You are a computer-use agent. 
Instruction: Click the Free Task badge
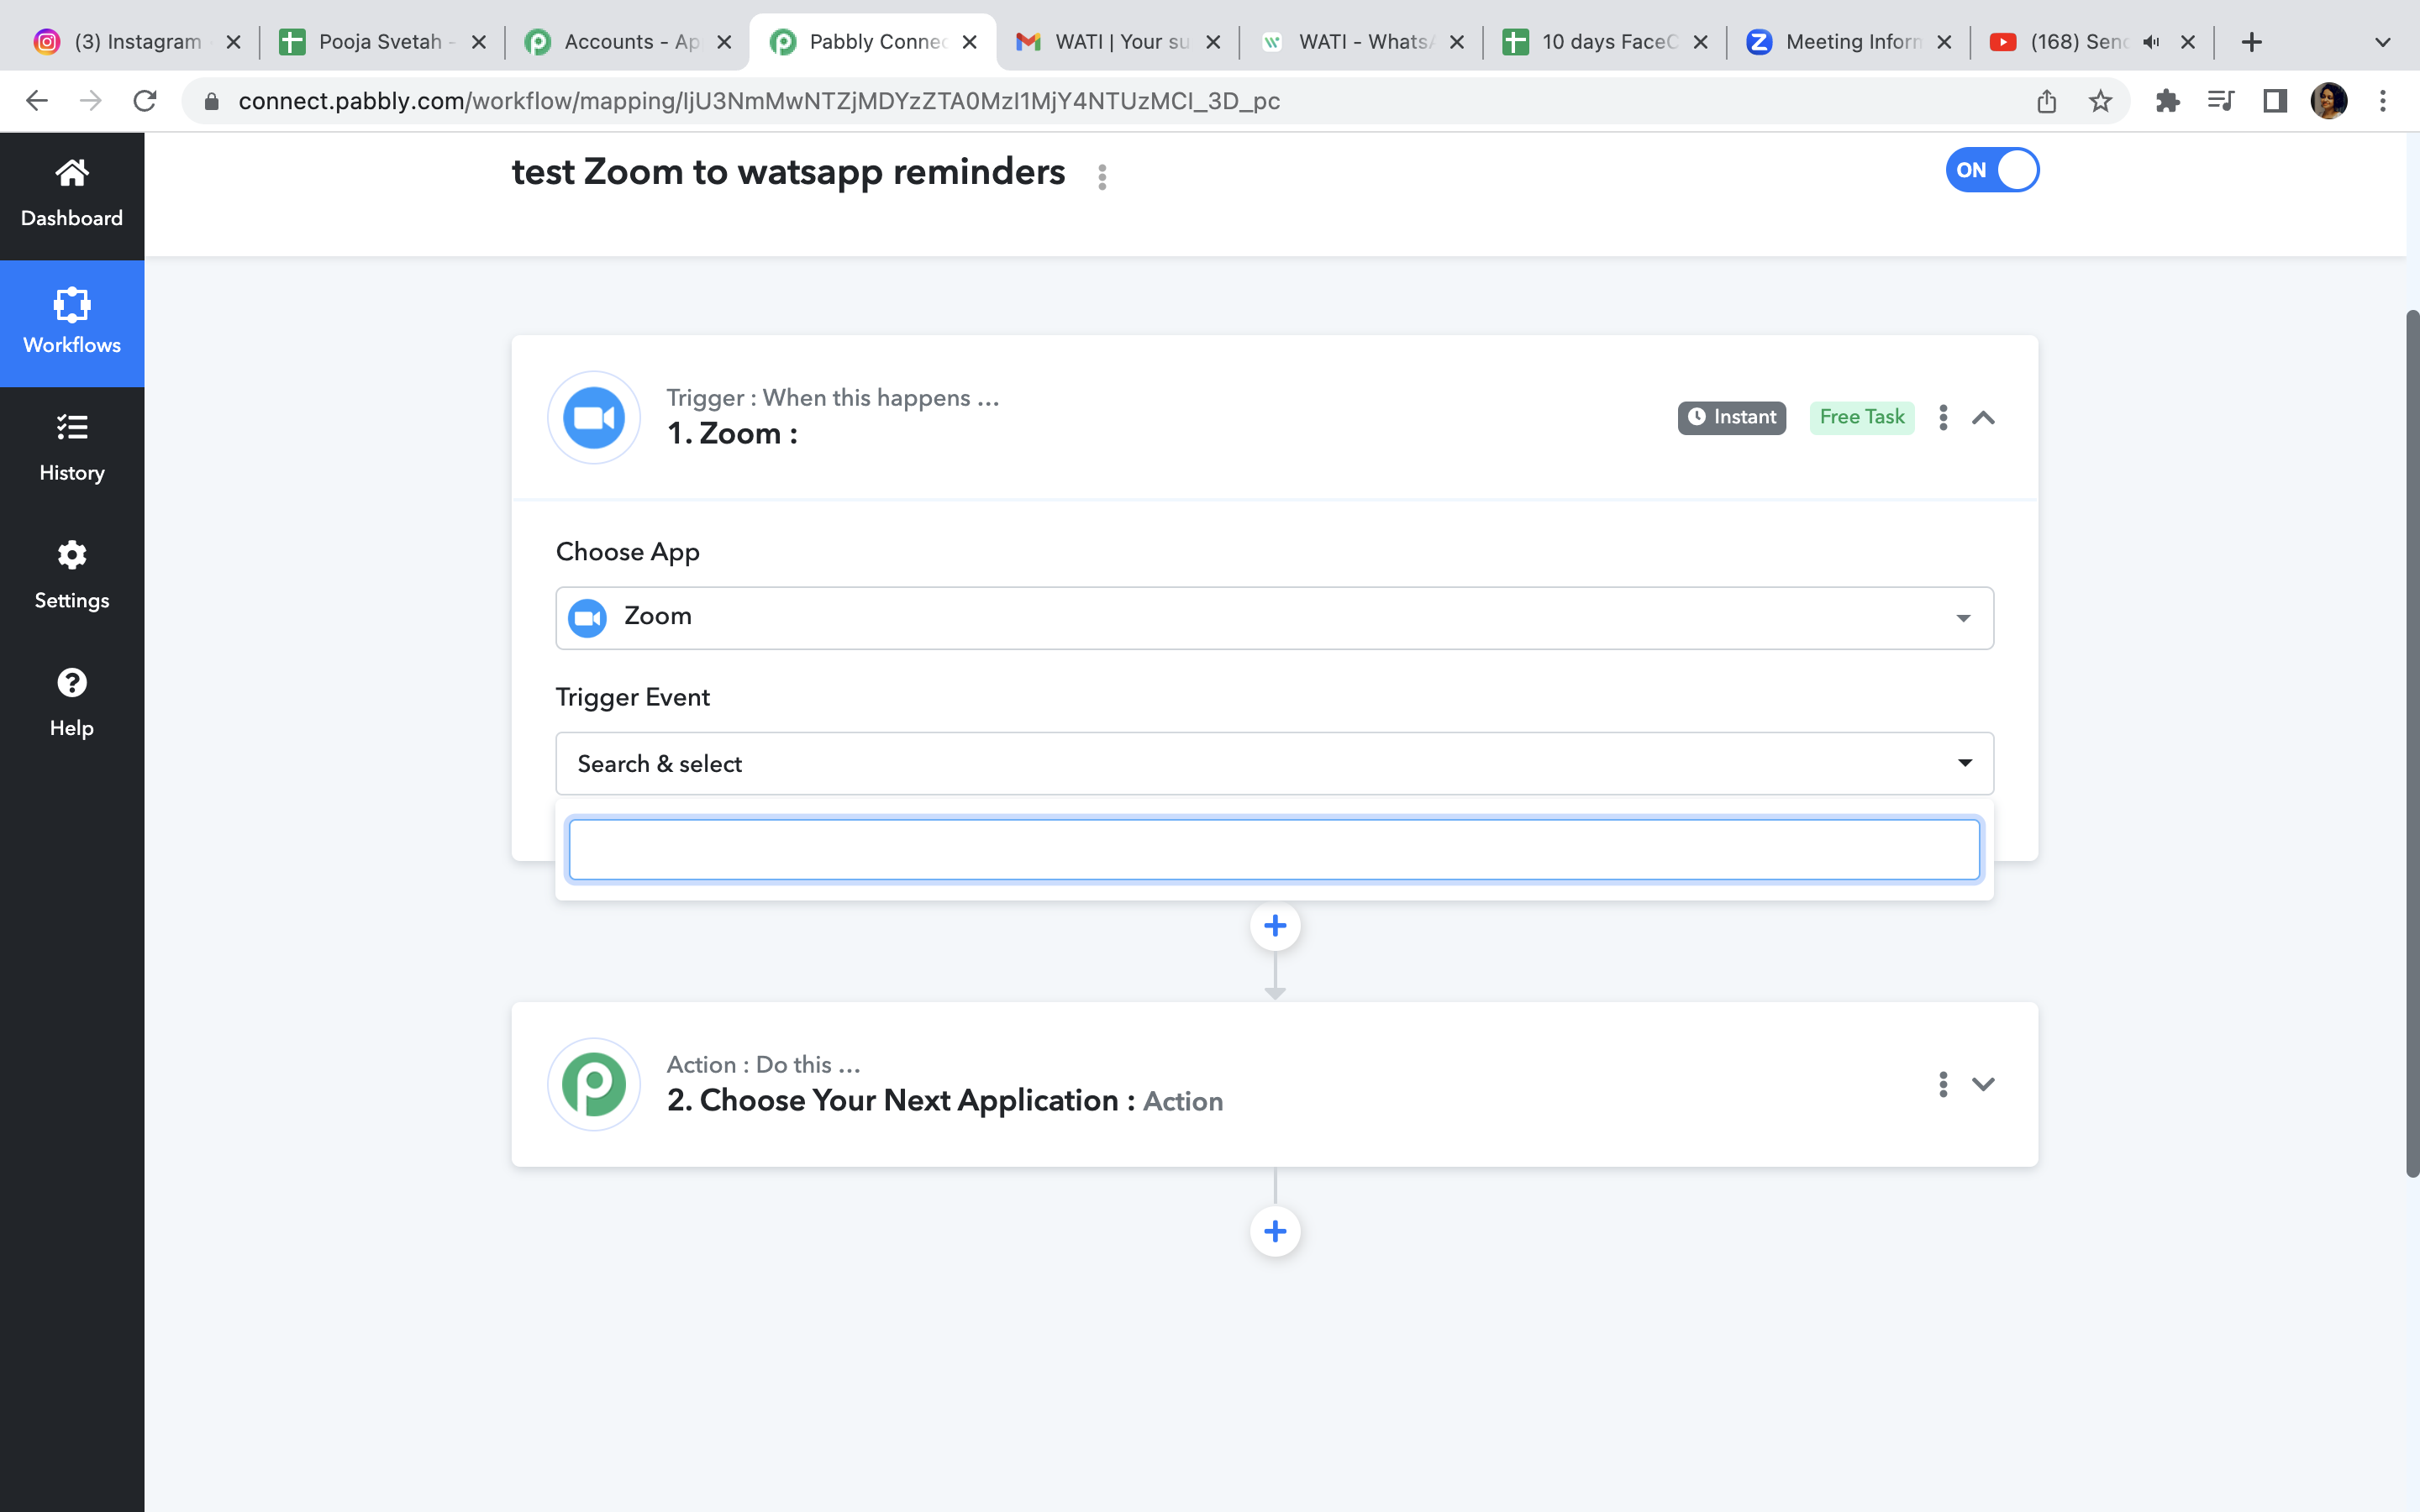point(1862,417)
